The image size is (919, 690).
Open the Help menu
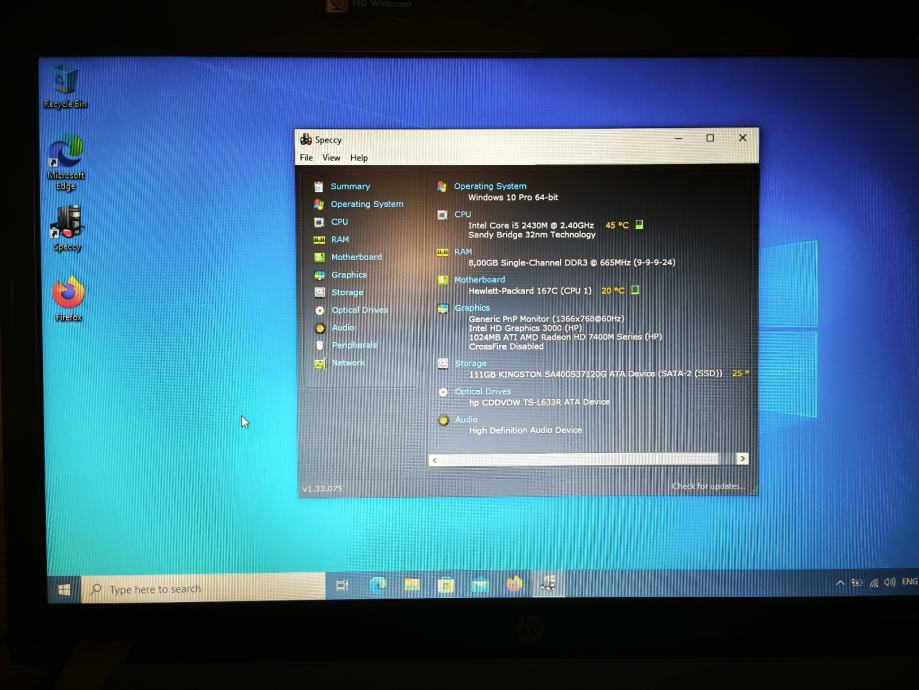pos(359,158)
